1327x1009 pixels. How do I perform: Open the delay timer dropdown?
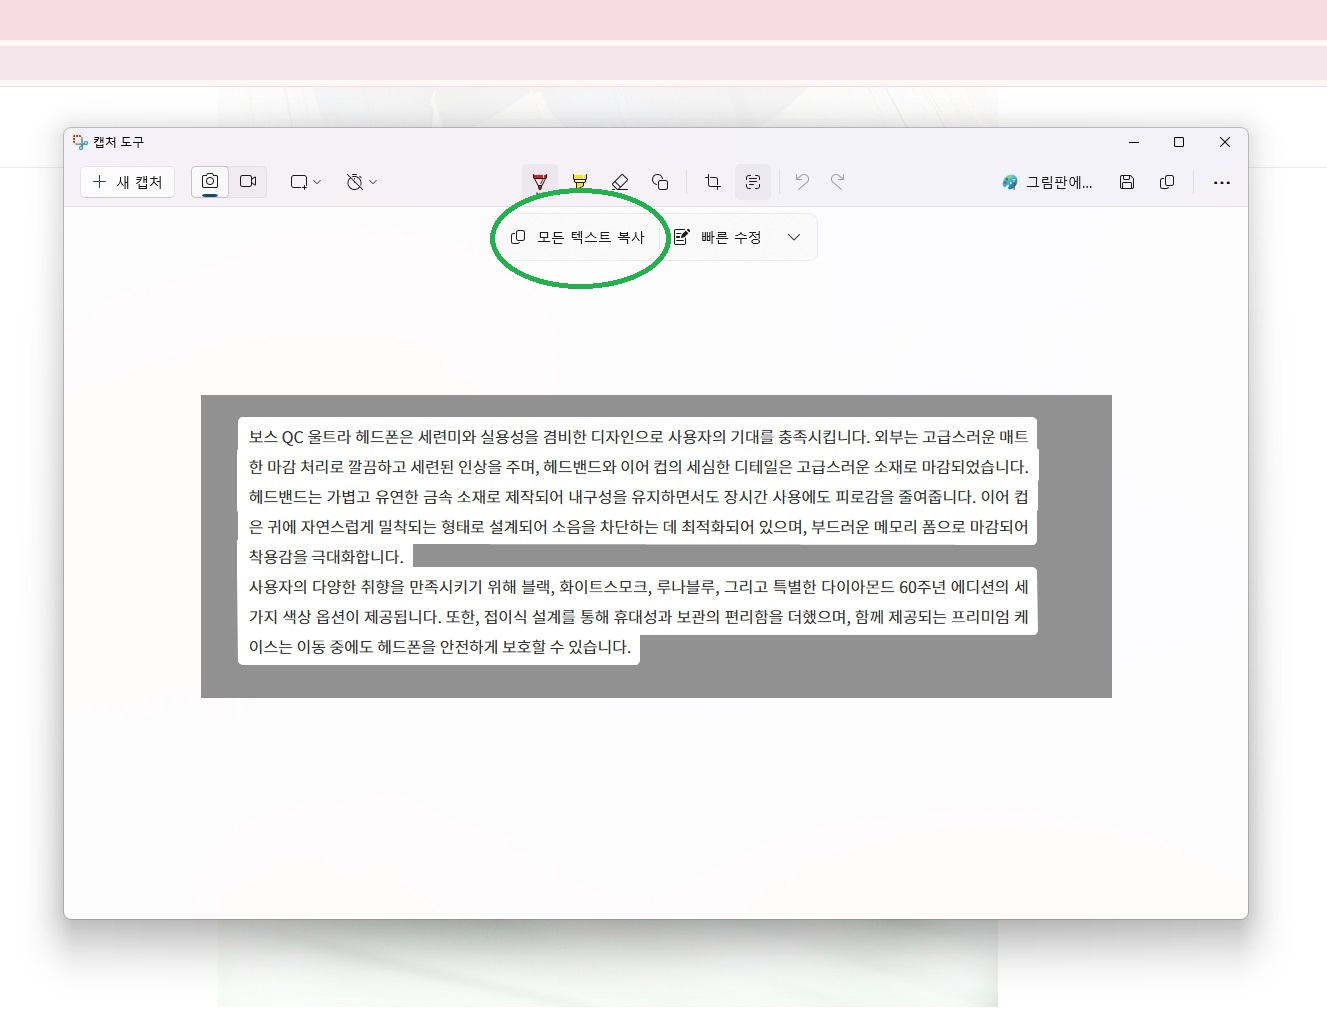[x=361, y=182]
